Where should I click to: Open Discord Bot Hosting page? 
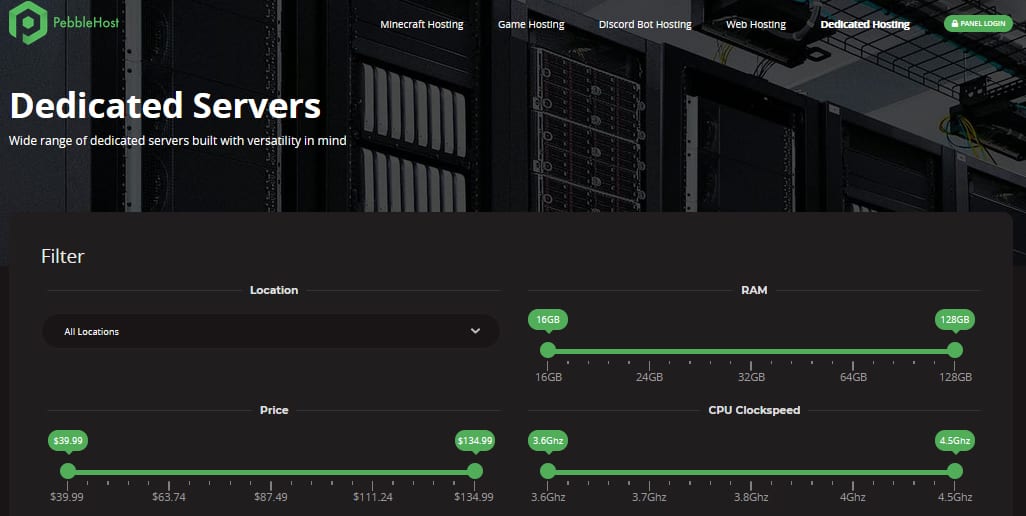645,24
